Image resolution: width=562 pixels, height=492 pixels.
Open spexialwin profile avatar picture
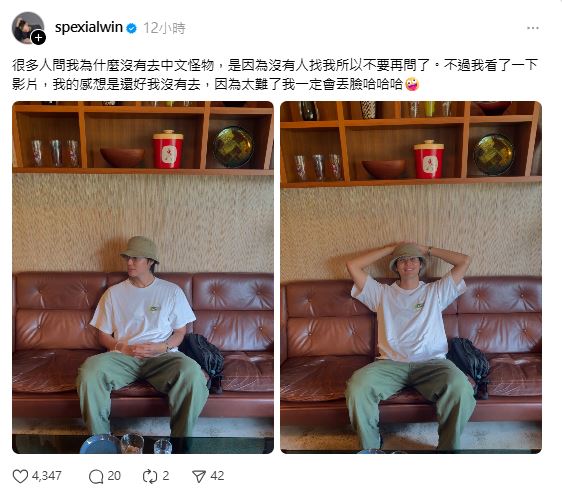pos(28,28)
